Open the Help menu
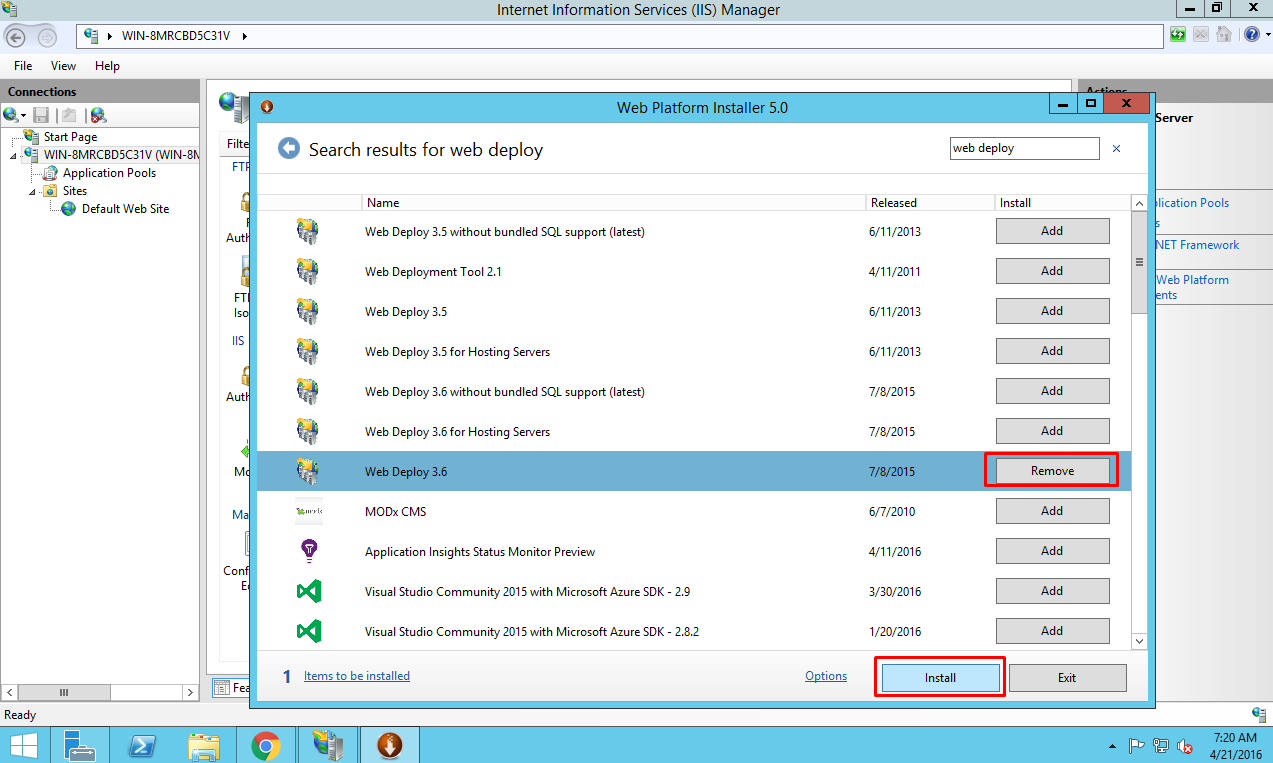1273x763 pixels. coord(107,66)
